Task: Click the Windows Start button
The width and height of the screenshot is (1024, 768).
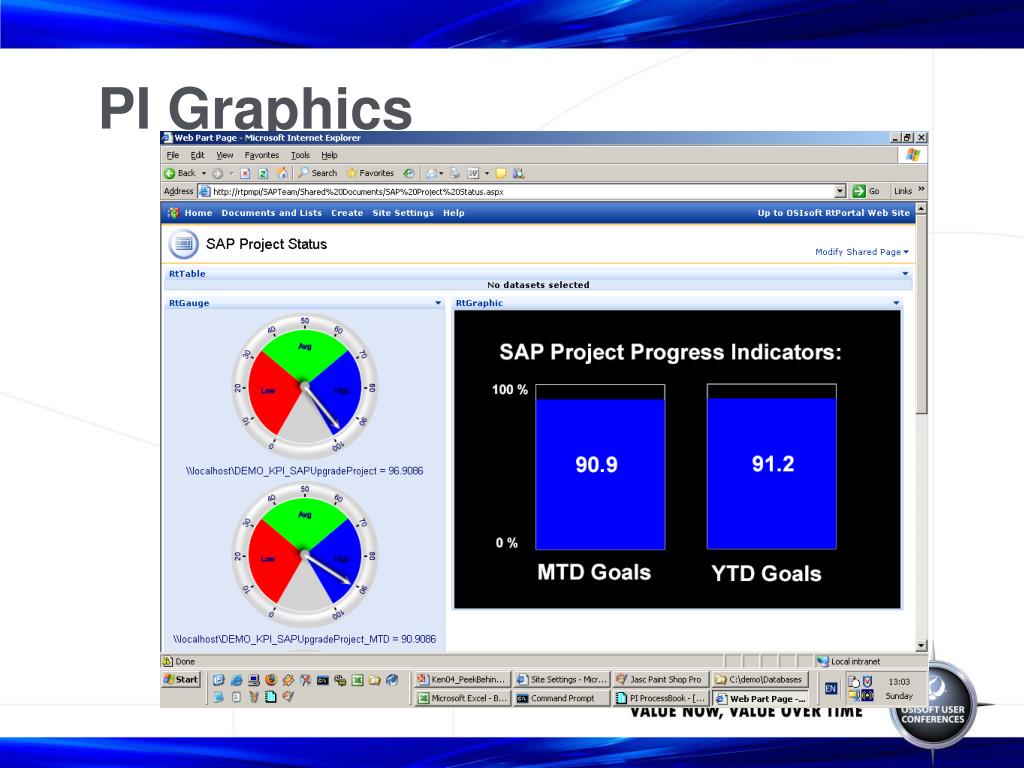Action: [x=181, y=679]
